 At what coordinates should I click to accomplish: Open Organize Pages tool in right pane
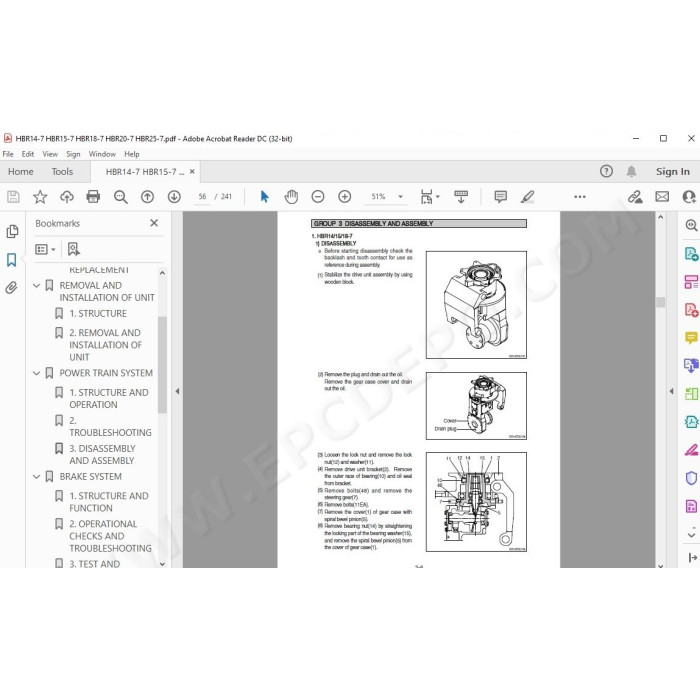[x=692, y=282]
